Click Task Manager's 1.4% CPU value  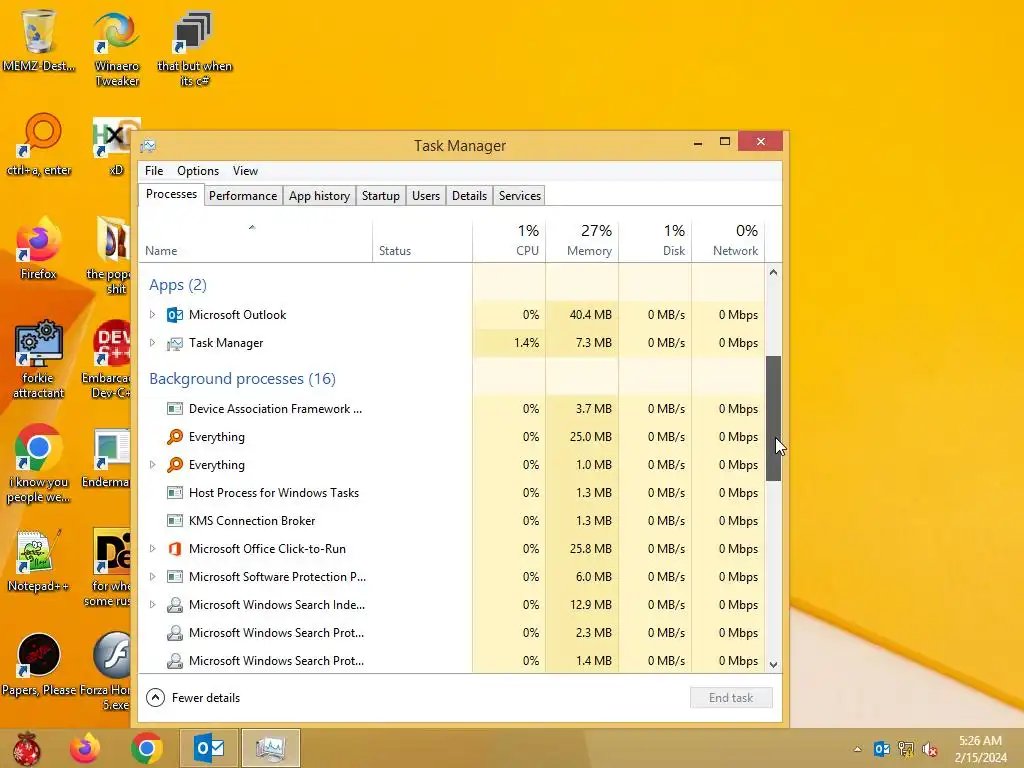(x=526, y=343)
